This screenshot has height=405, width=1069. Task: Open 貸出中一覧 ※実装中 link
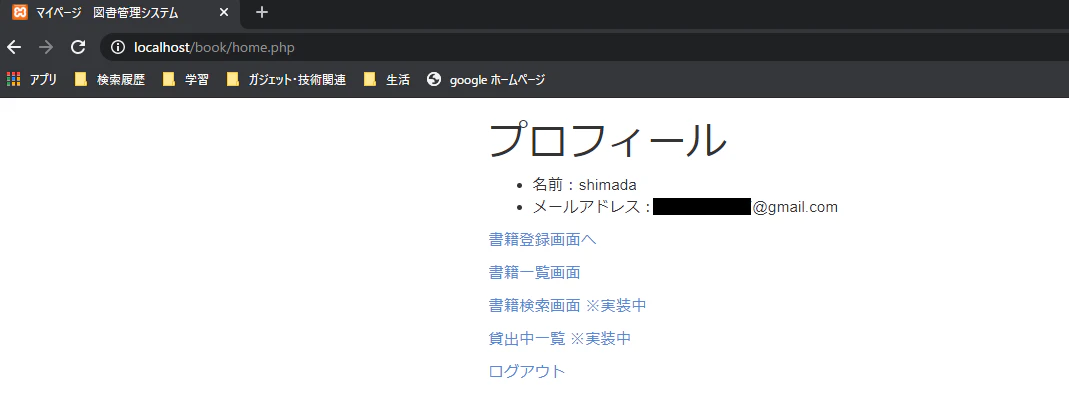pos(560,338)
